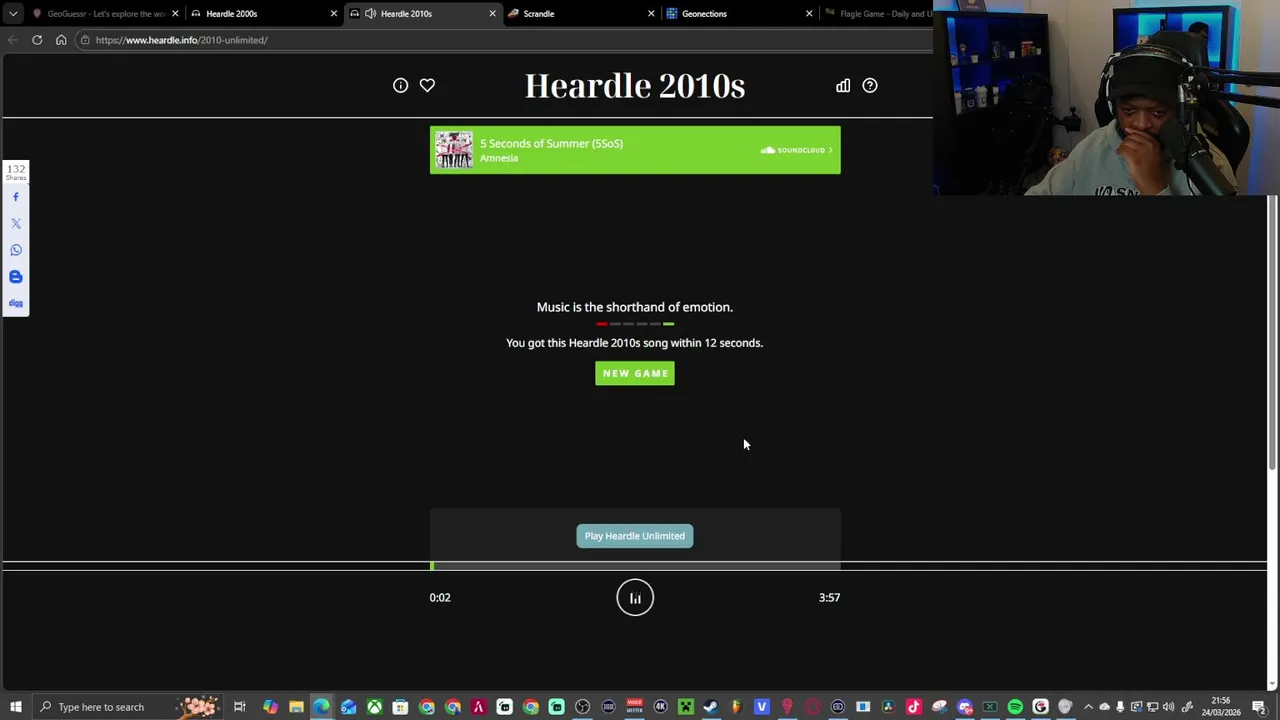Go to the browser home page

pos(61,40)
